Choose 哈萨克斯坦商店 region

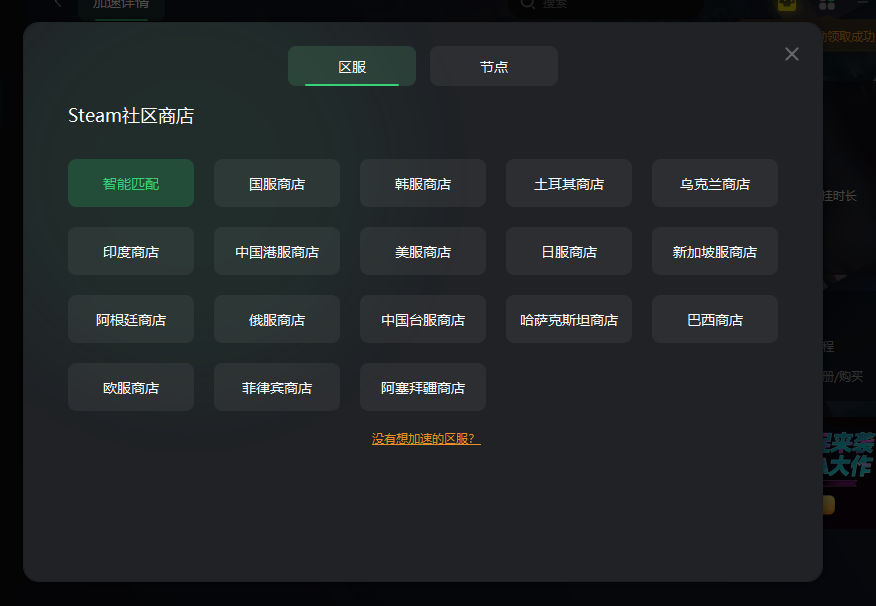click(x=569, y=319)
